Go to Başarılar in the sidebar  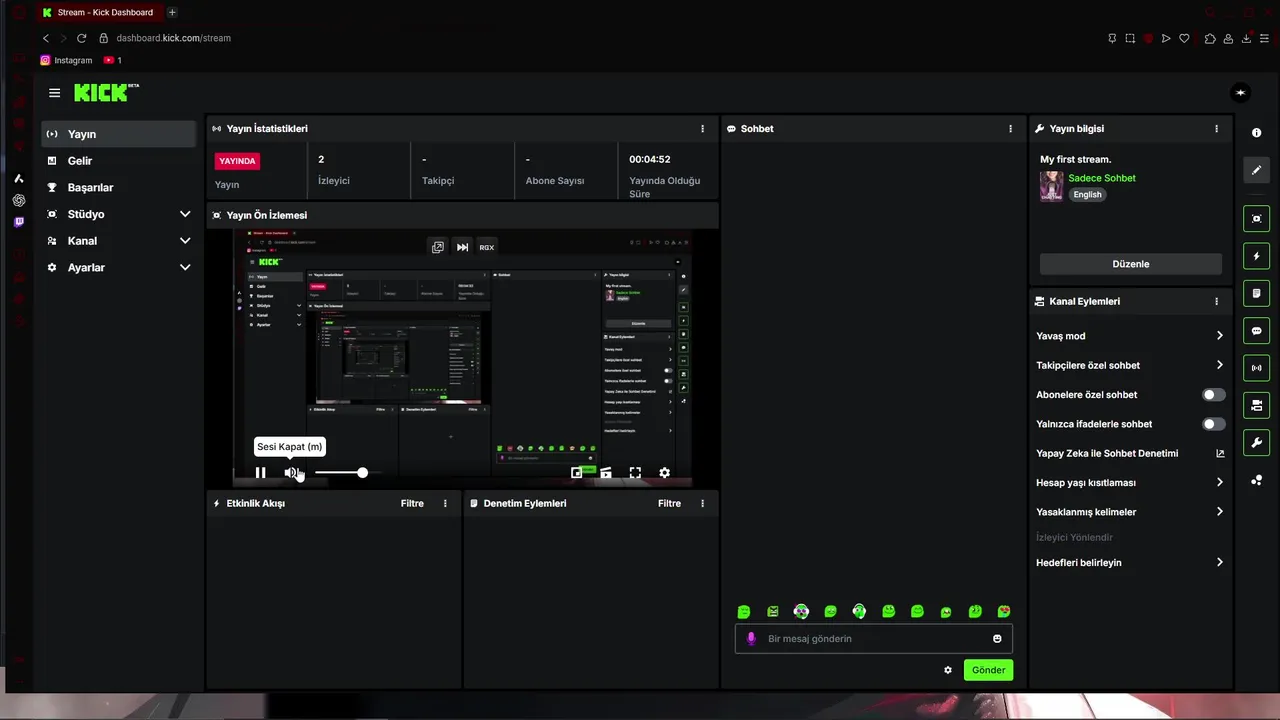(x=118, y=188)
